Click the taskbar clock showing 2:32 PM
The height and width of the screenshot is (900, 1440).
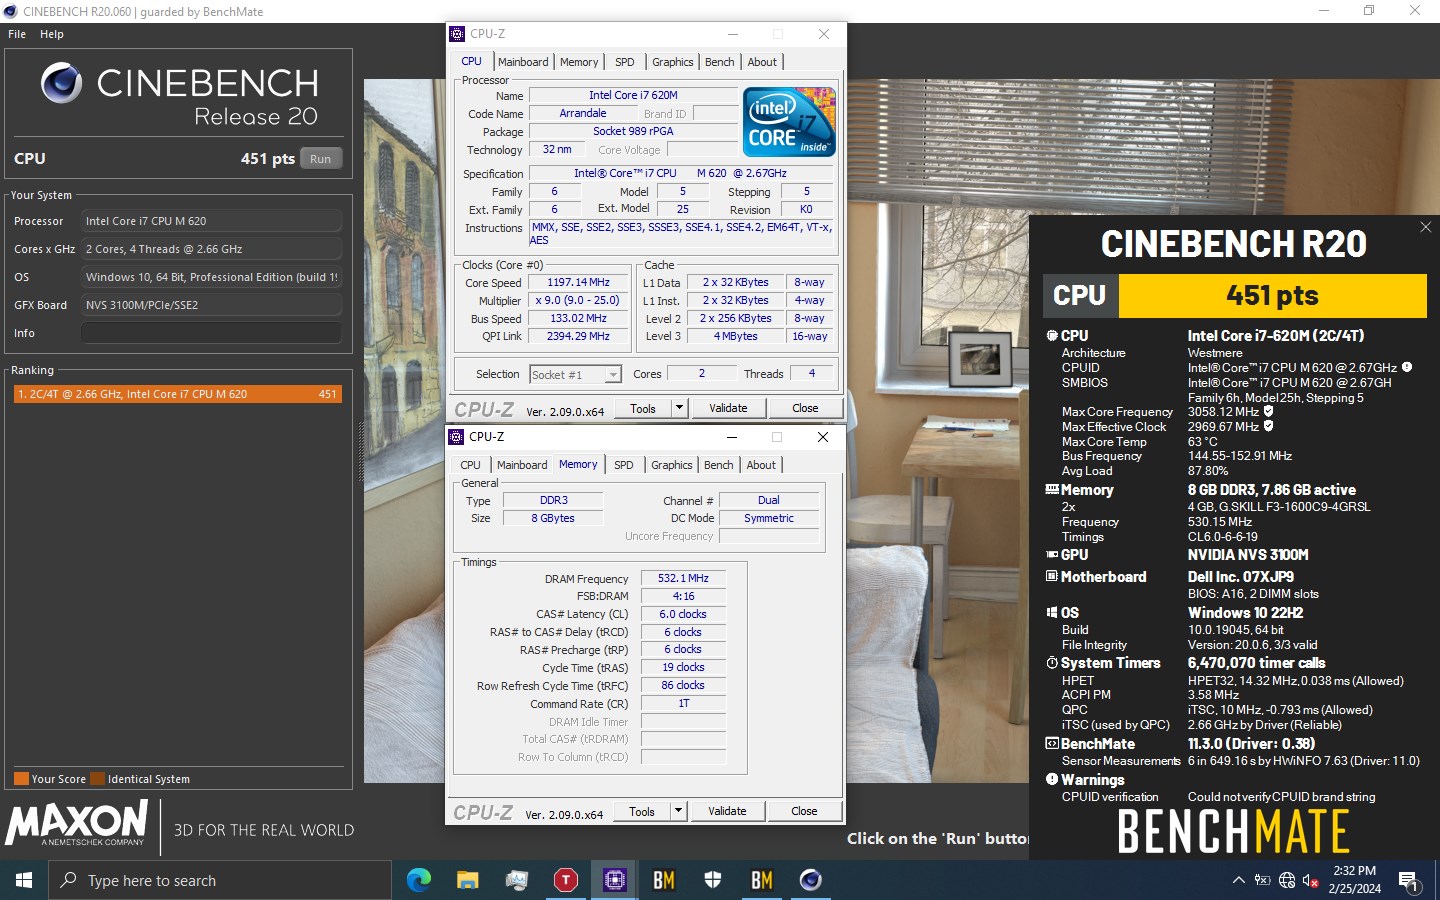(x=1355, y=880)
